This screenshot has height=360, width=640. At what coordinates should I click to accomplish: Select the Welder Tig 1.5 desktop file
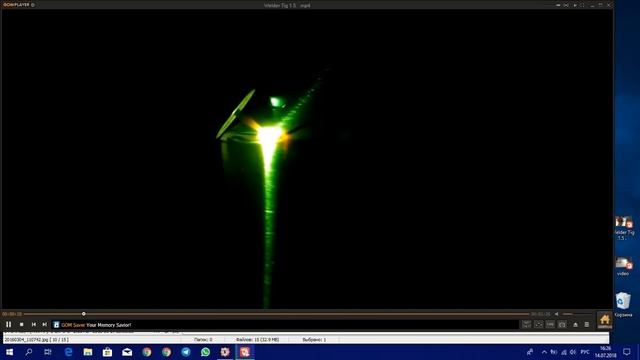point(623,228)
